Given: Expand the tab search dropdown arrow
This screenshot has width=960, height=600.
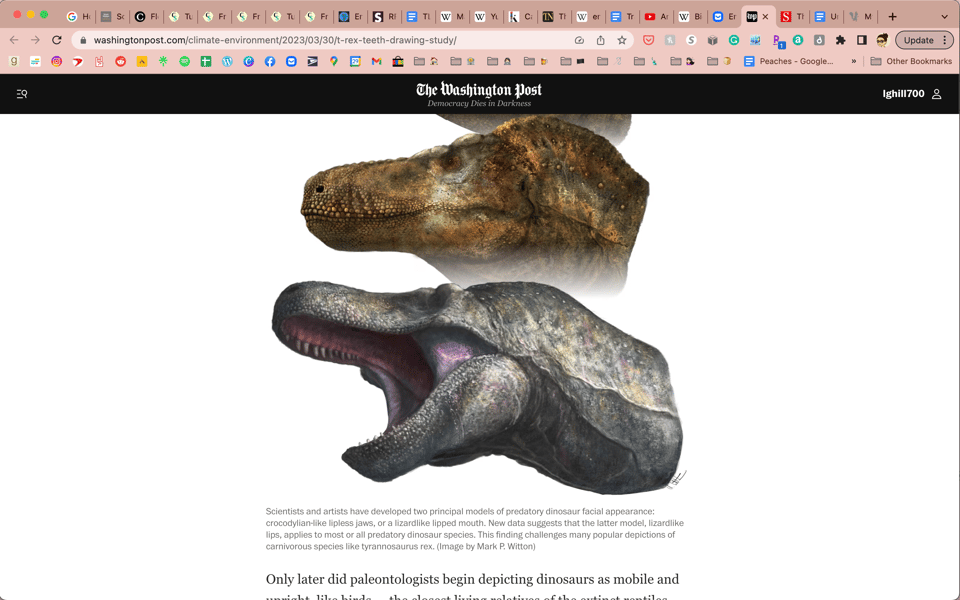Looking at the screenshot, I should pyautogui.click(x=944, y=16).
